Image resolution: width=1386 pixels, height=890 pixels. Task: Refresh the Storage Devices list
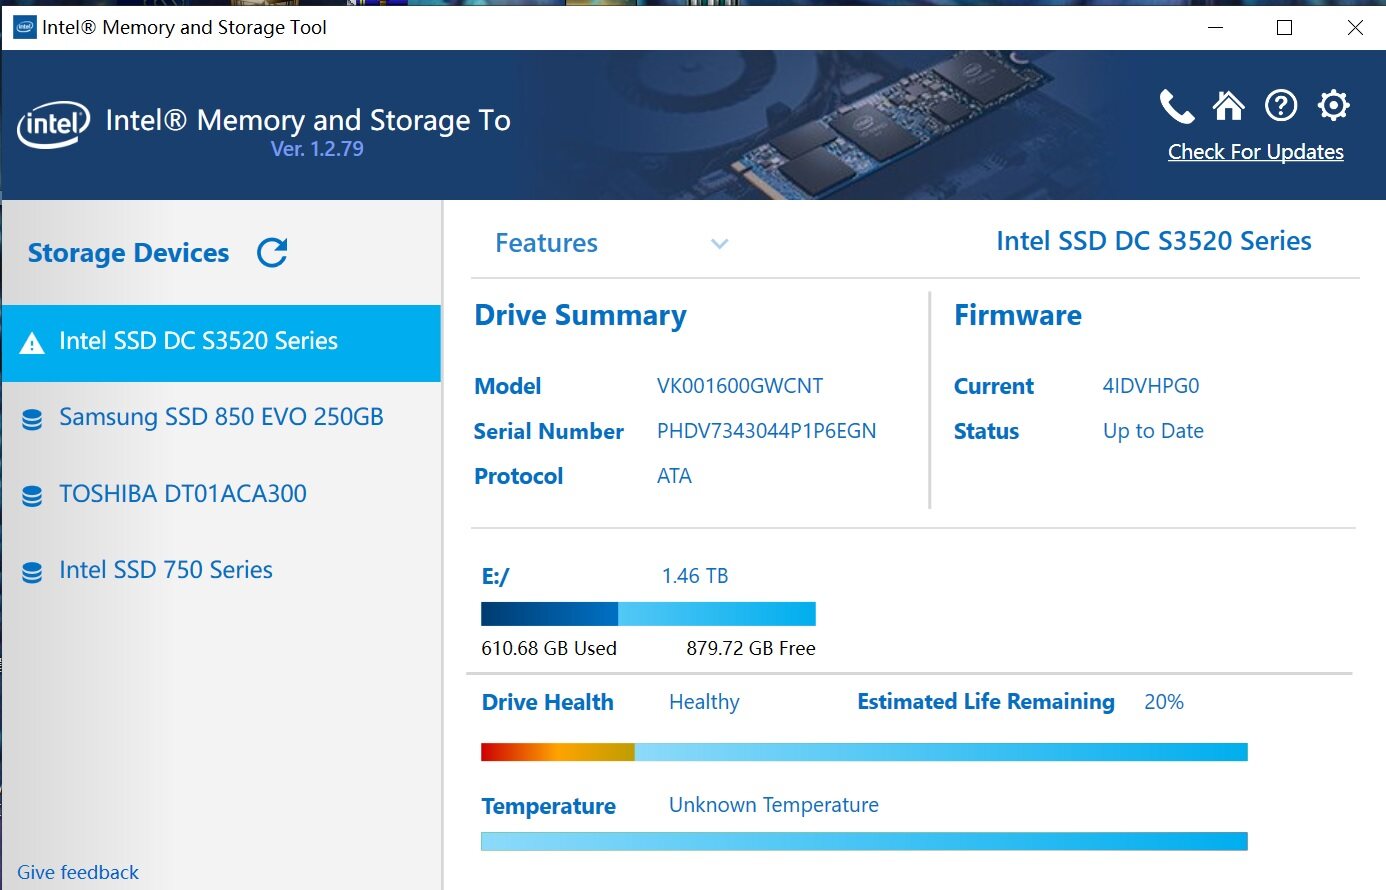point(272,253)
